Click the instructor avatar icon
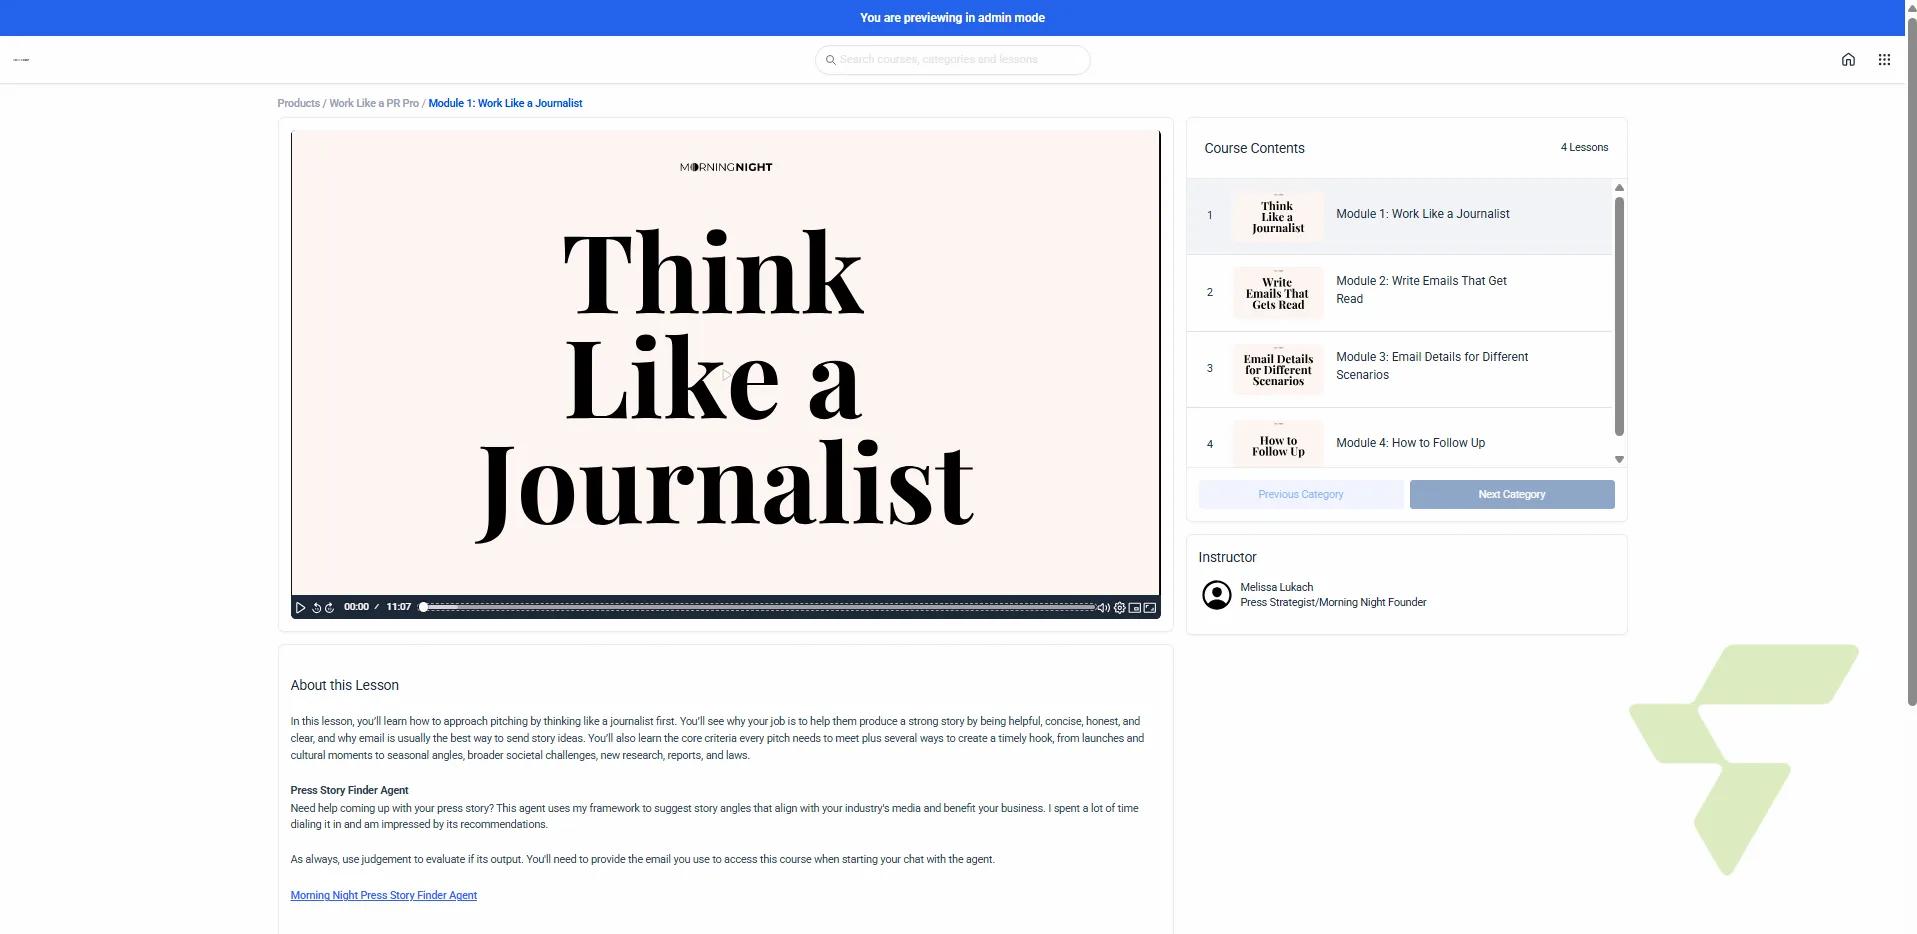The image size is (1917, 934). point(1216,595)
